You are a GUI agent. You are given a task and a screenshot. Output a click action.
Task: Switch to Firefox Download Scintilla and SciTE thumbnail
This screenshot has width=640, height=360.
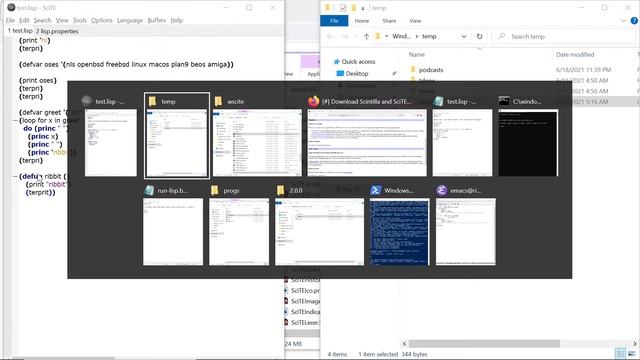pos(367,142)
